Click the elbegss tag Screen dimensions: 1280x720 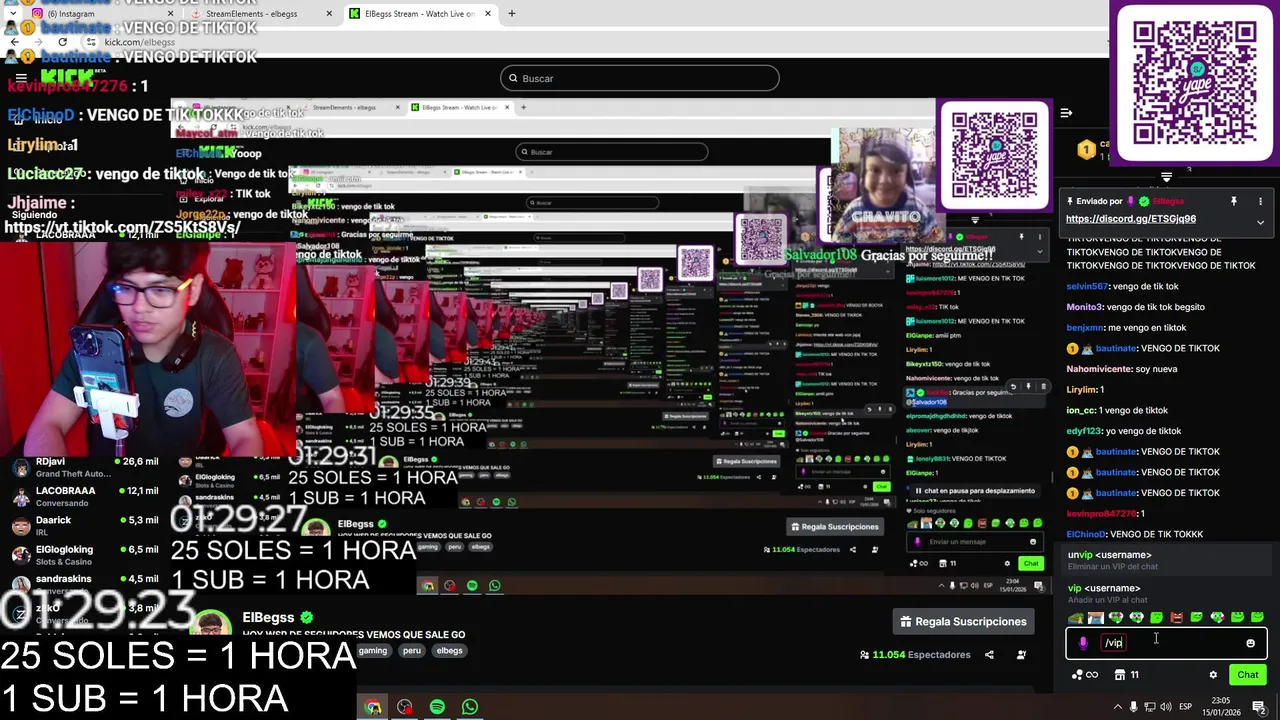[x=450, y=650]
